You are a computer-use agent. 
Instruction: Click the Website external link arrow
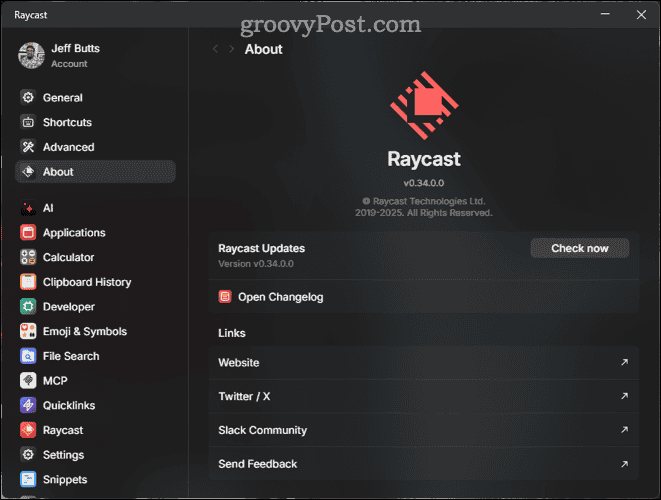tap(624, 362)
